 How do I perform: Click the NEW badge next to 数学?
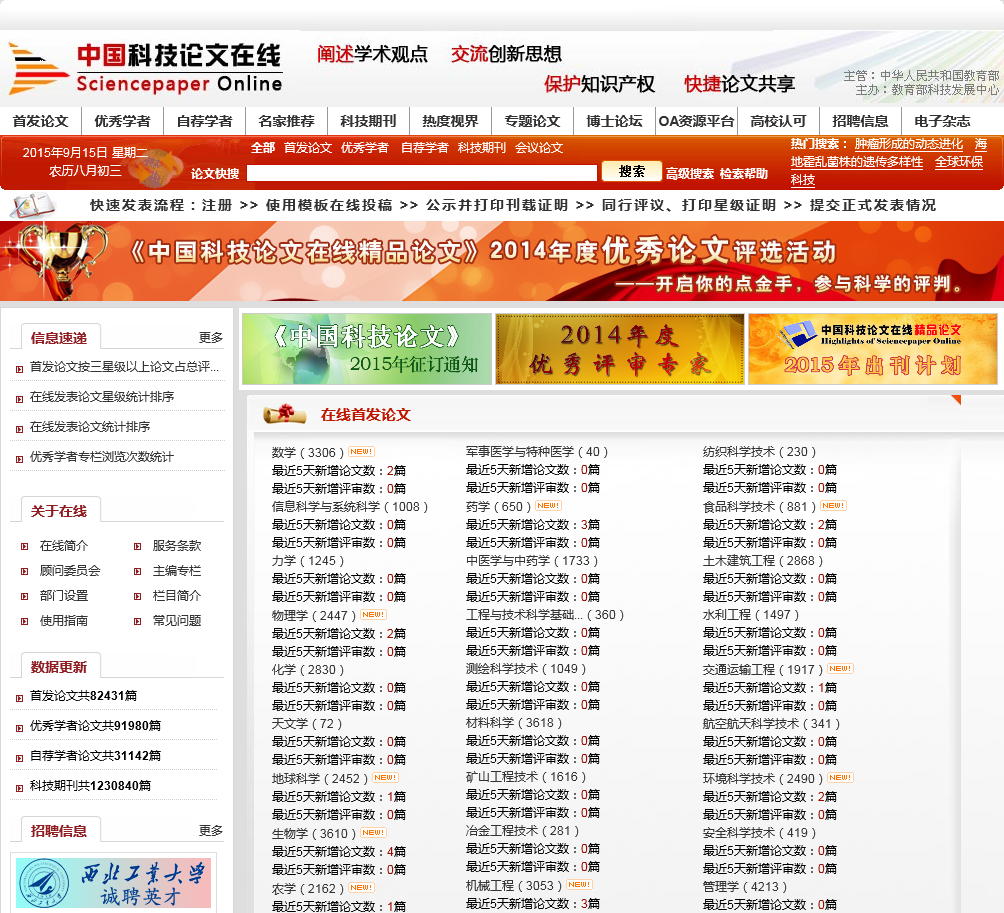tap(362, 451)
